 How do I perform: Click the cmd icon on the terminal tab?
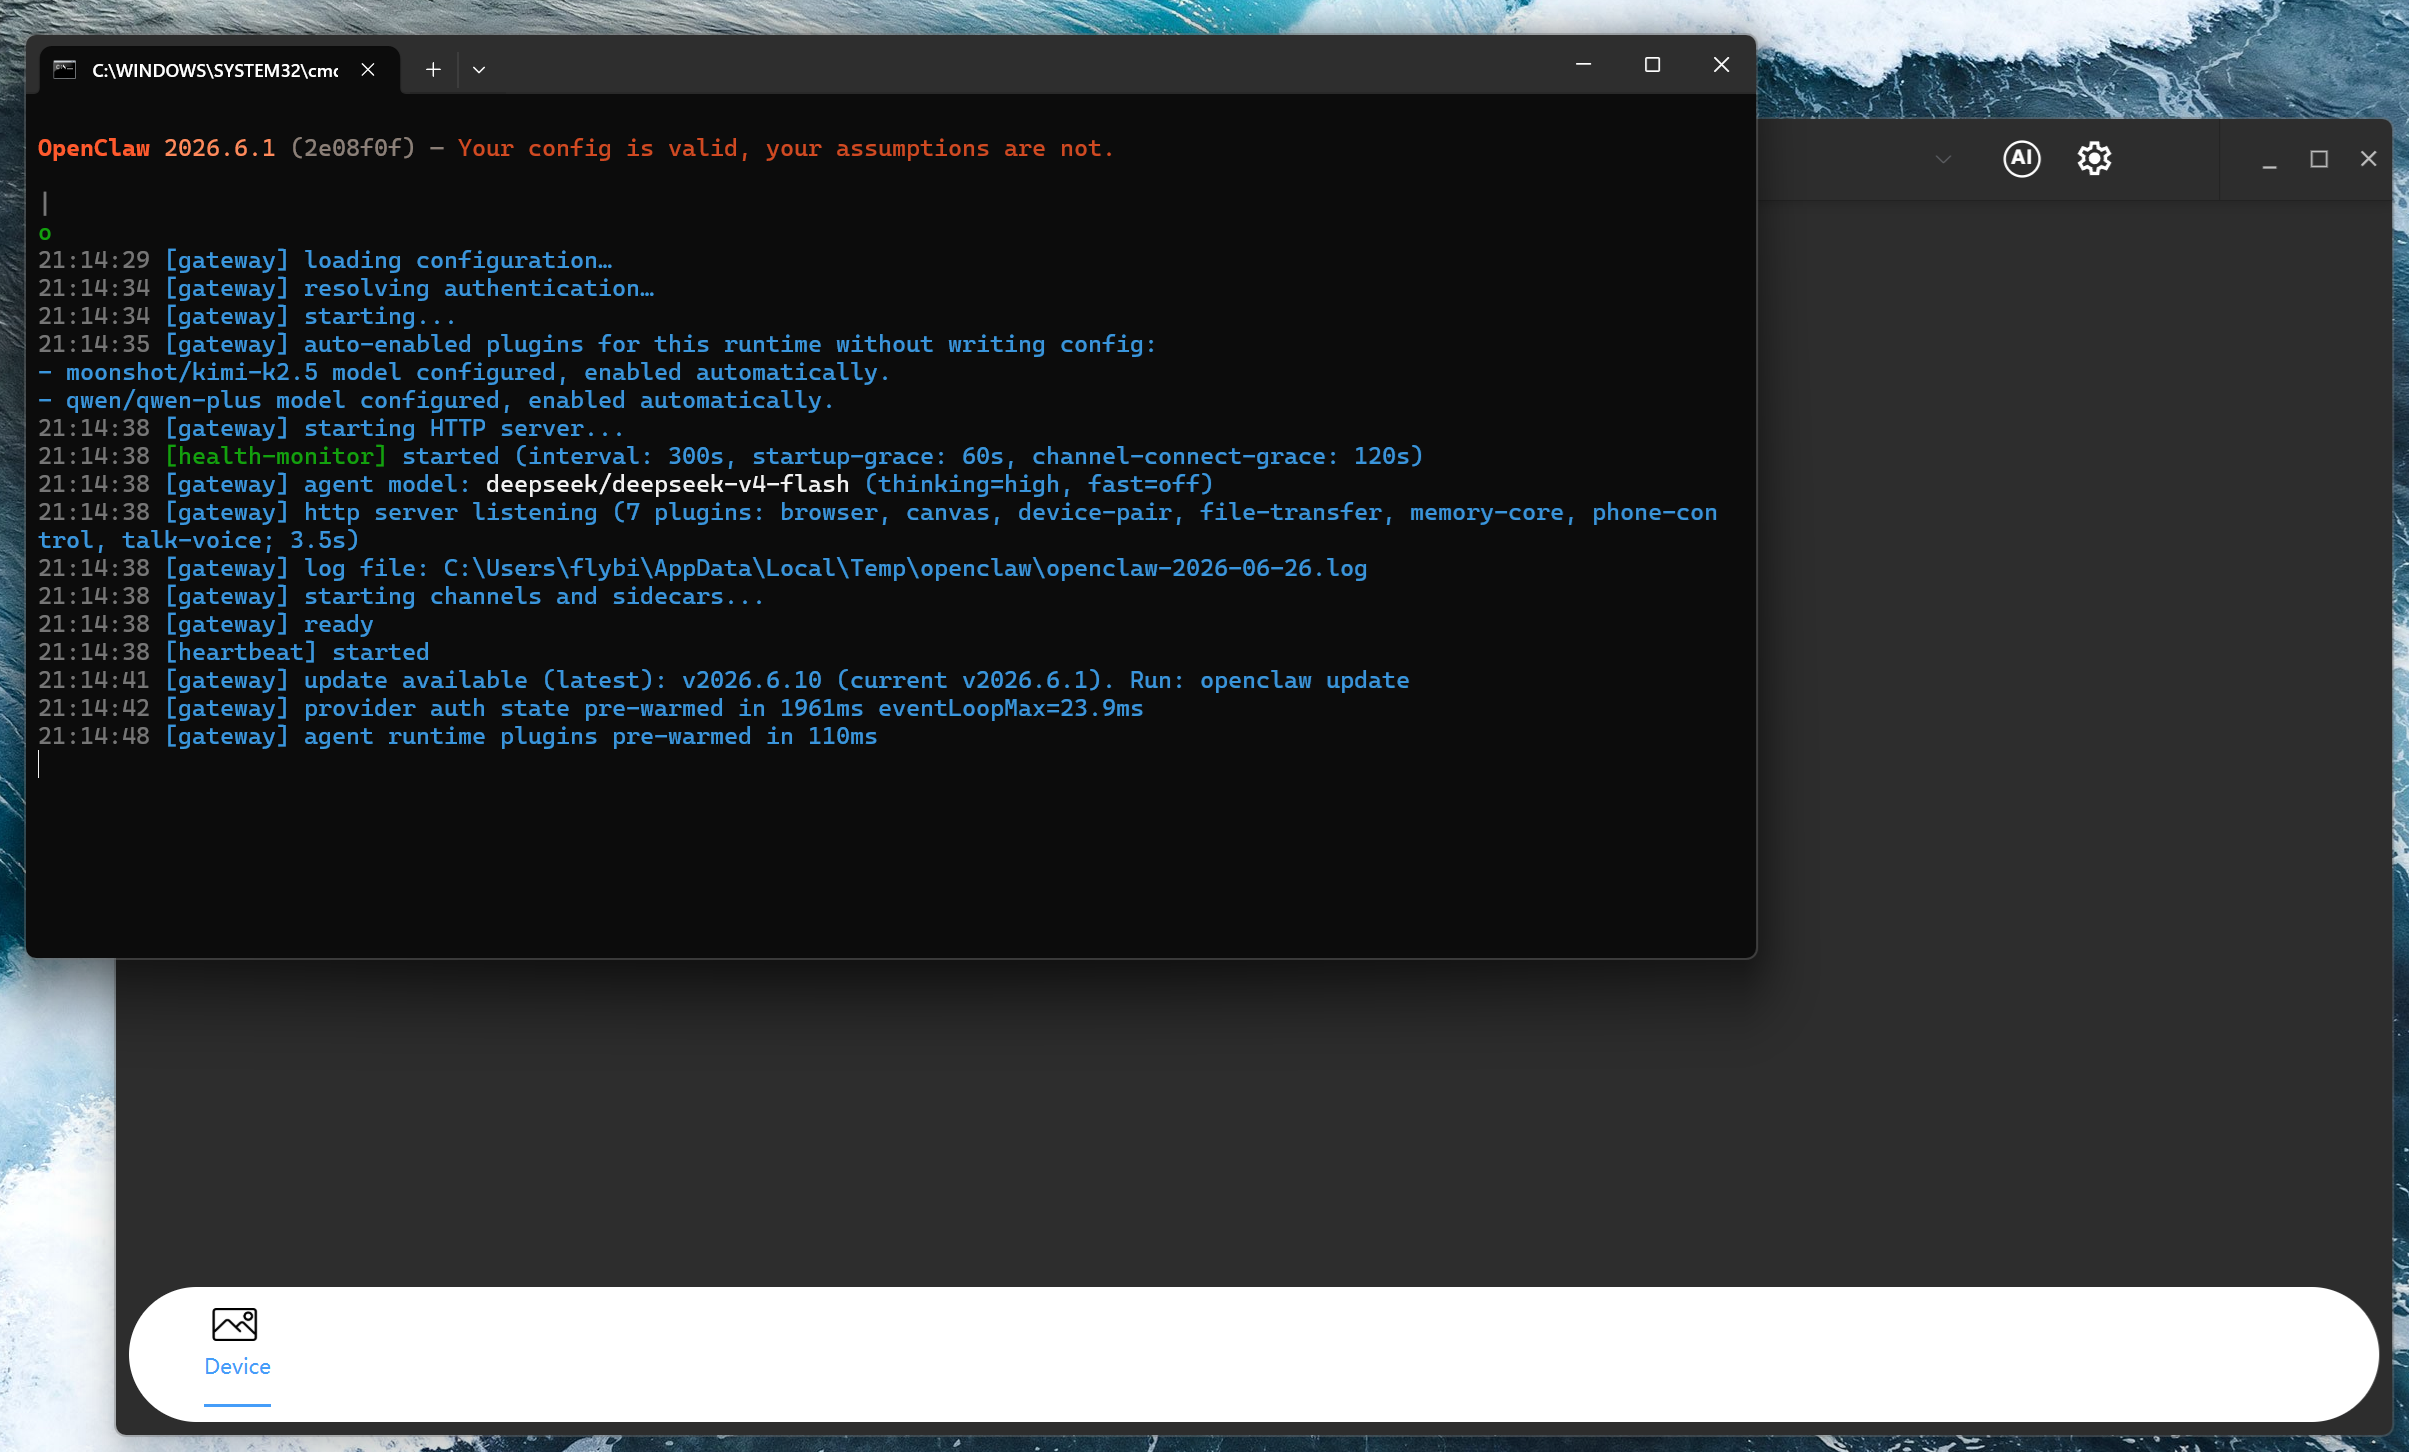(x=65, y=70)
